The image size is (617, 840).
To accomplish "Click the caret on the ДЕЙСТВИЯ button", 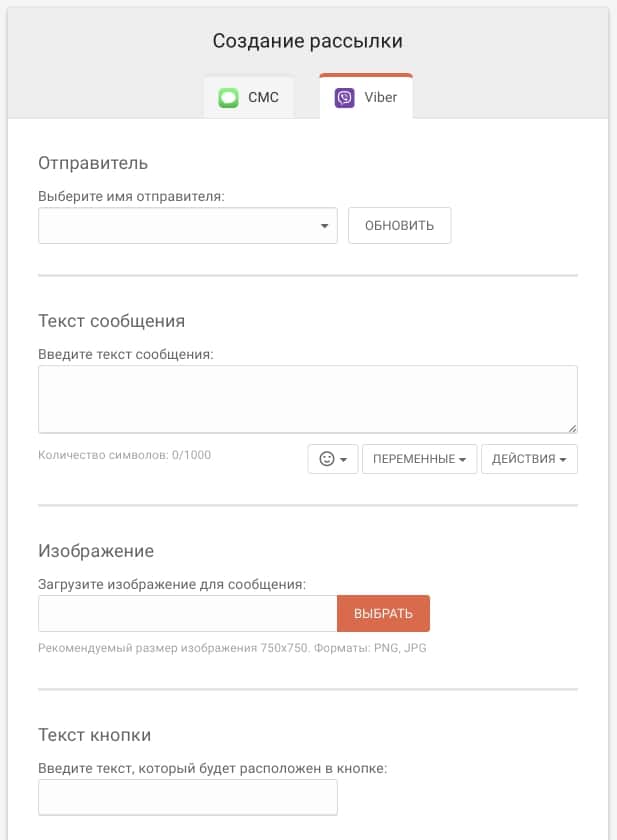I will pyautogui.click(x=563, y=460).
